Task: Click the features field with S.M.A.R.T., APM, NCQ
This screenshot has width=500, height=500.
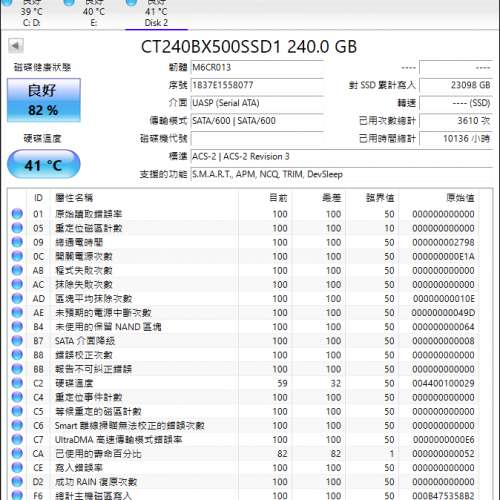Action: click(342, 174)
